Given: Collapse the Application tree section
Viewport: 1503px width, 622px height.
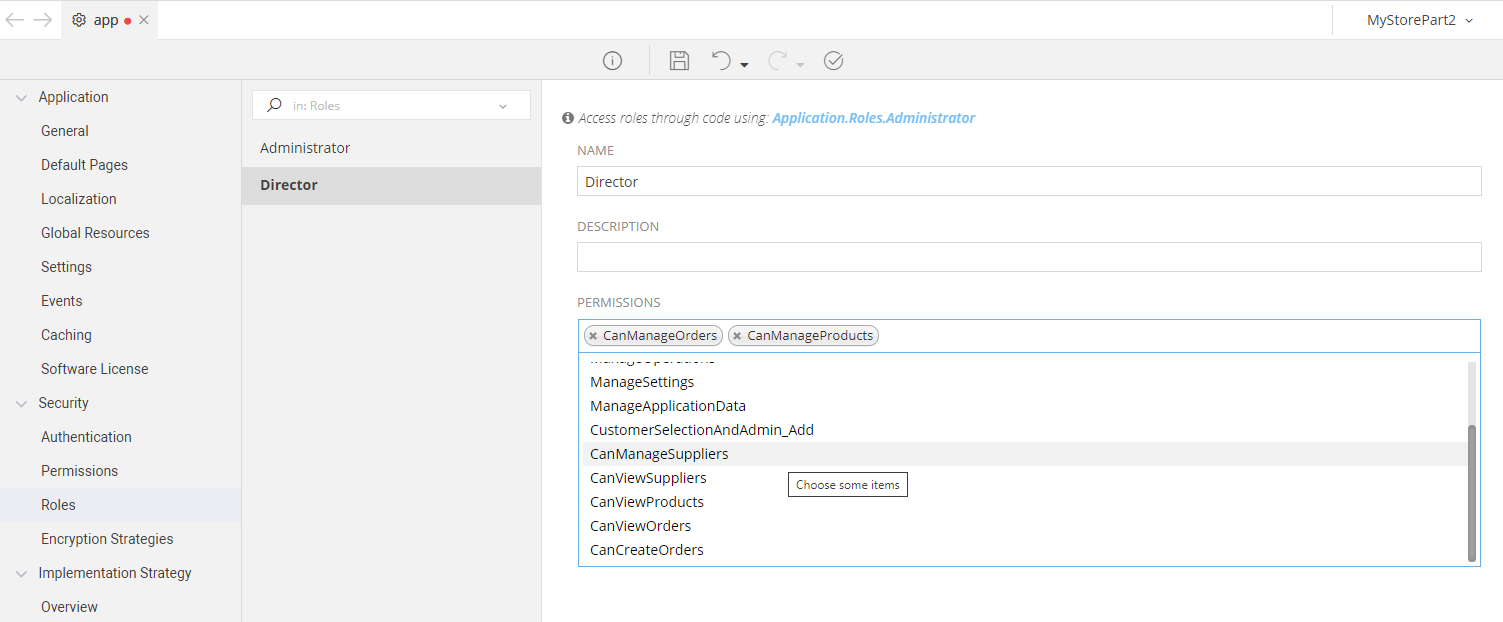Looking at the screenshot, I should [21, 97].
